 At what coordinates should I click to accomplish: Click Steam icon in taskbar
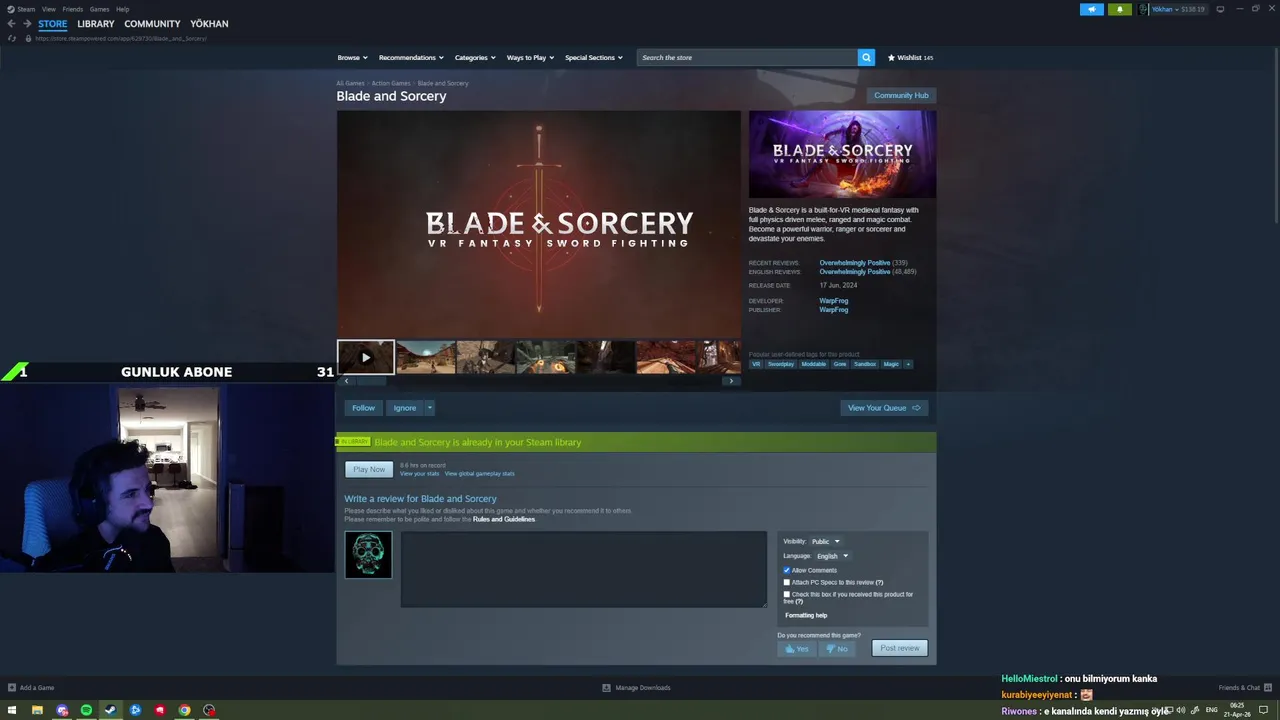(110, 710)
